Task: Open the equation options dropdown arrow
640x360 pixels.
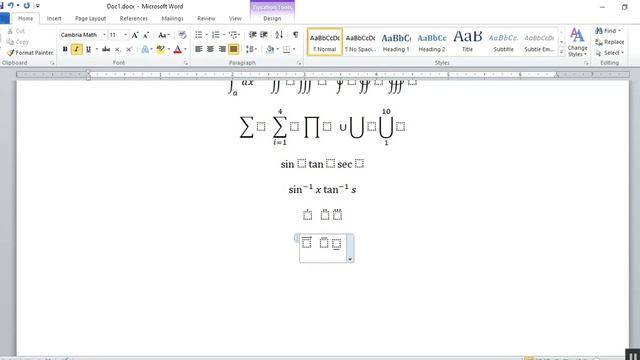Action: (350, 259)
